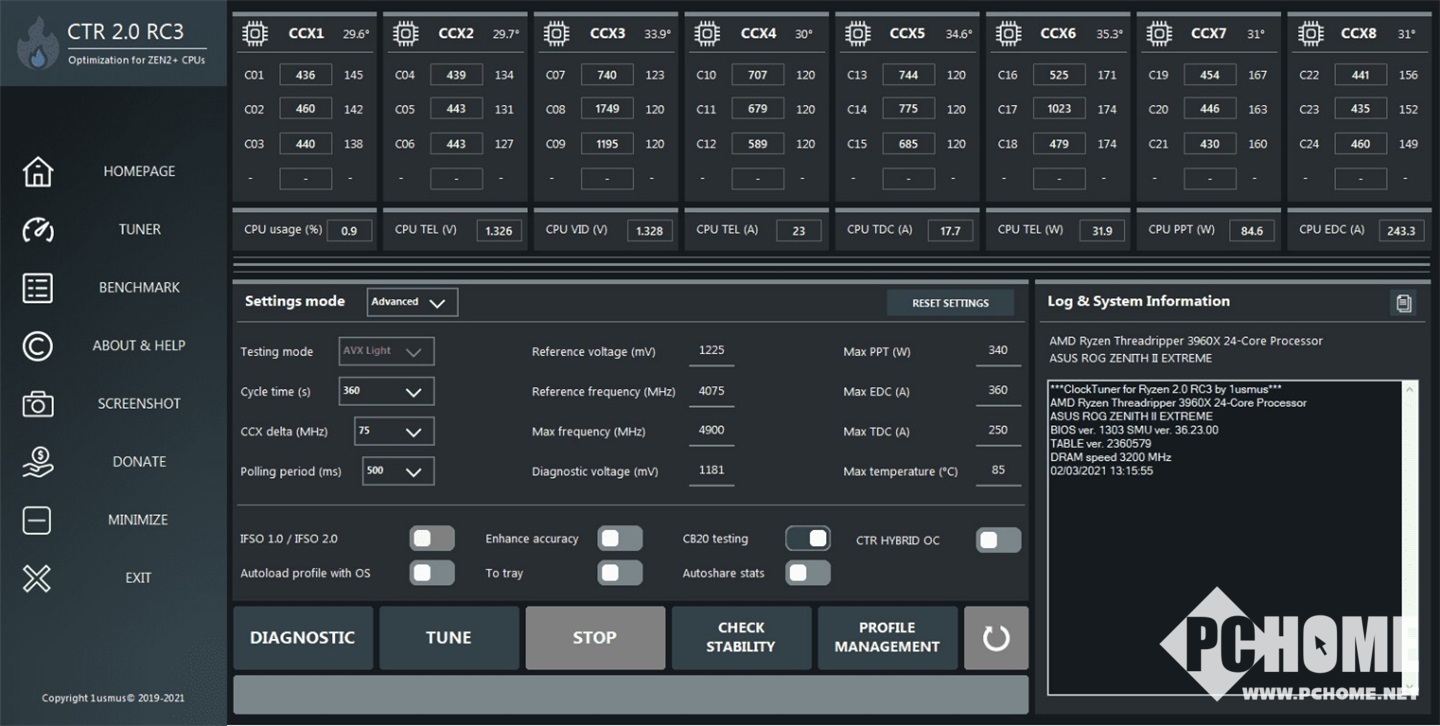Screen dimensions: 1440x726
Task: Click the Benchmark list icon
Action: [37, 287]
